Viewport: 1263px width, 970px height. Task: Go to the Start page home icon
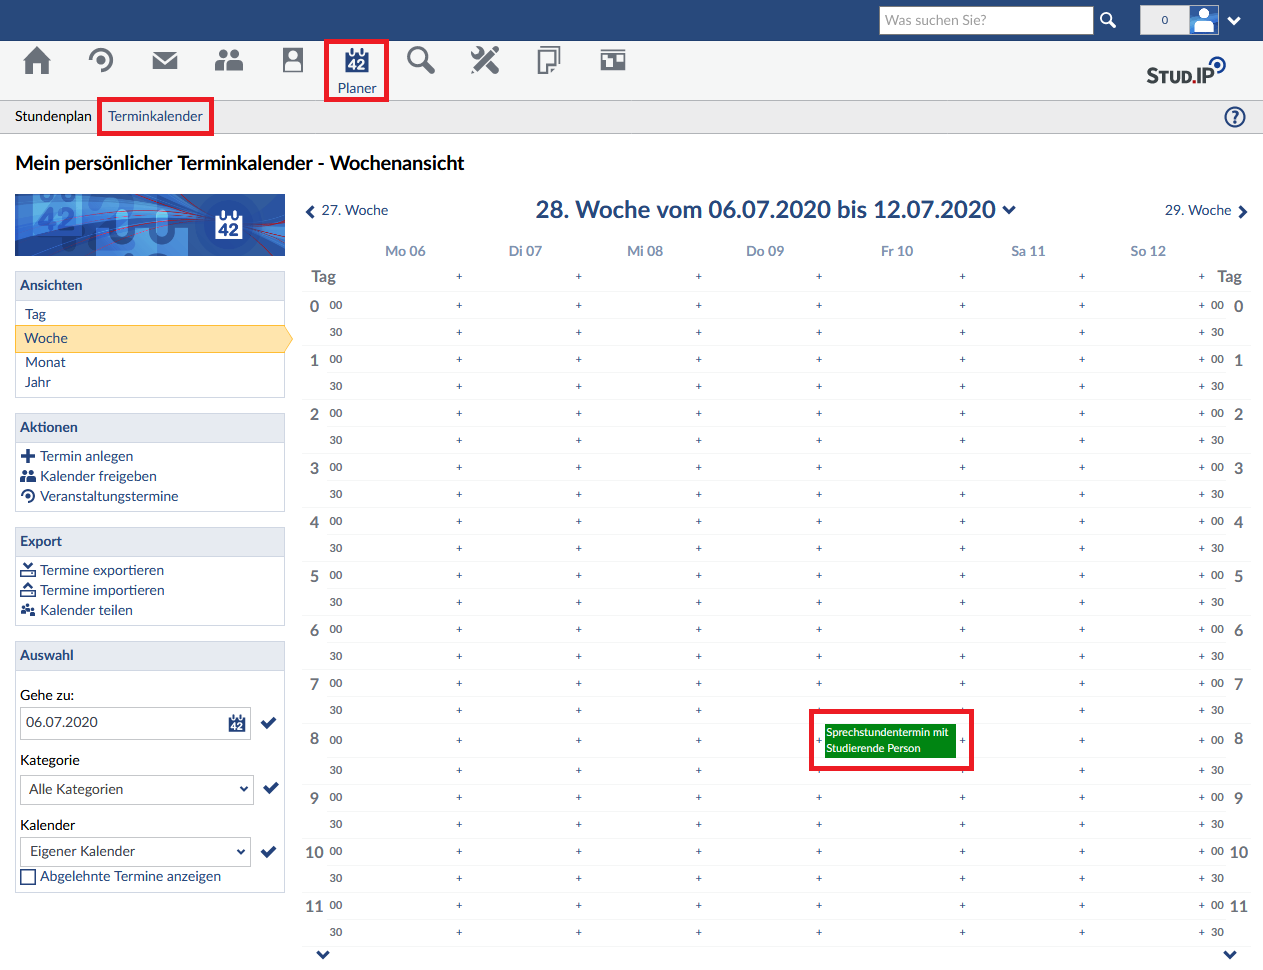point(37,62)
